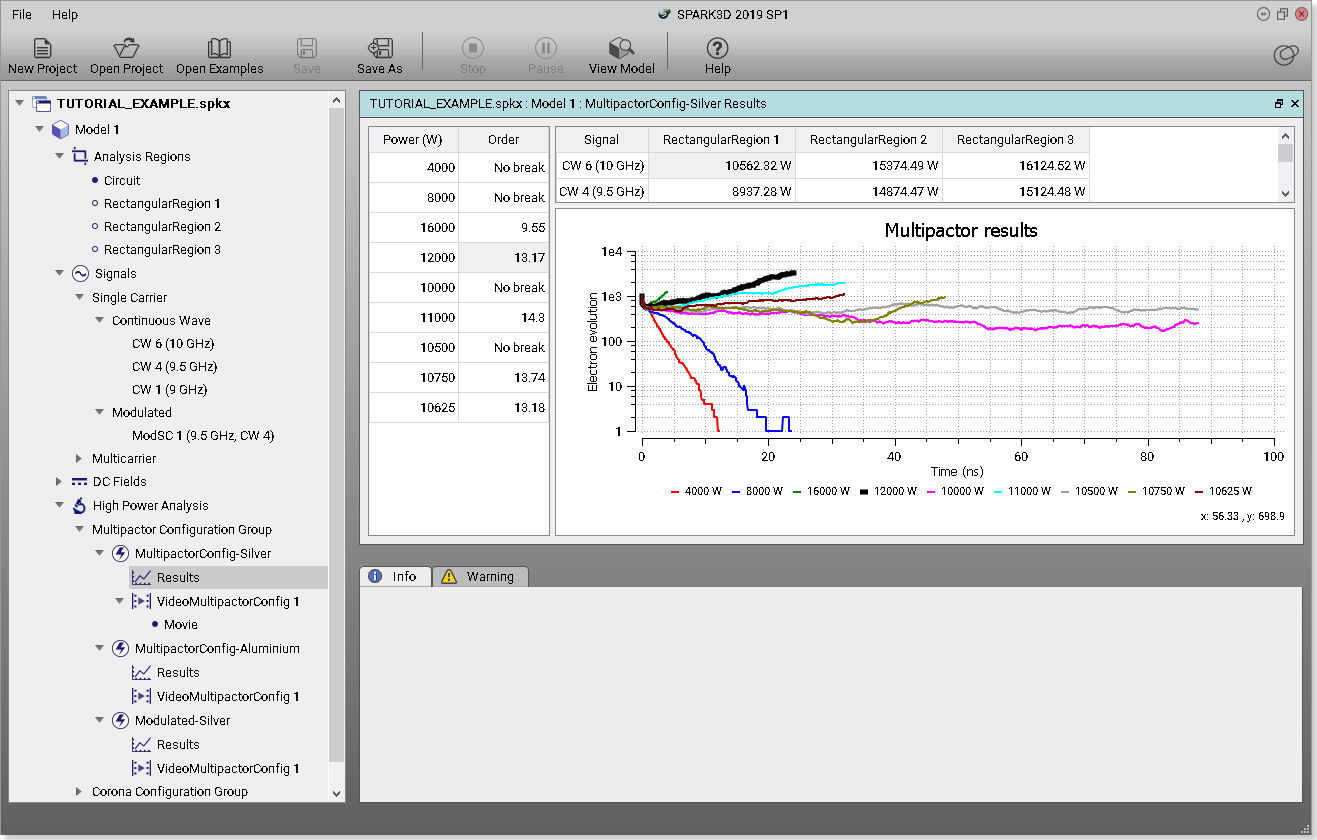
Task: Expand the Corona Configuration Group node
Action: [x=79, y=791]
